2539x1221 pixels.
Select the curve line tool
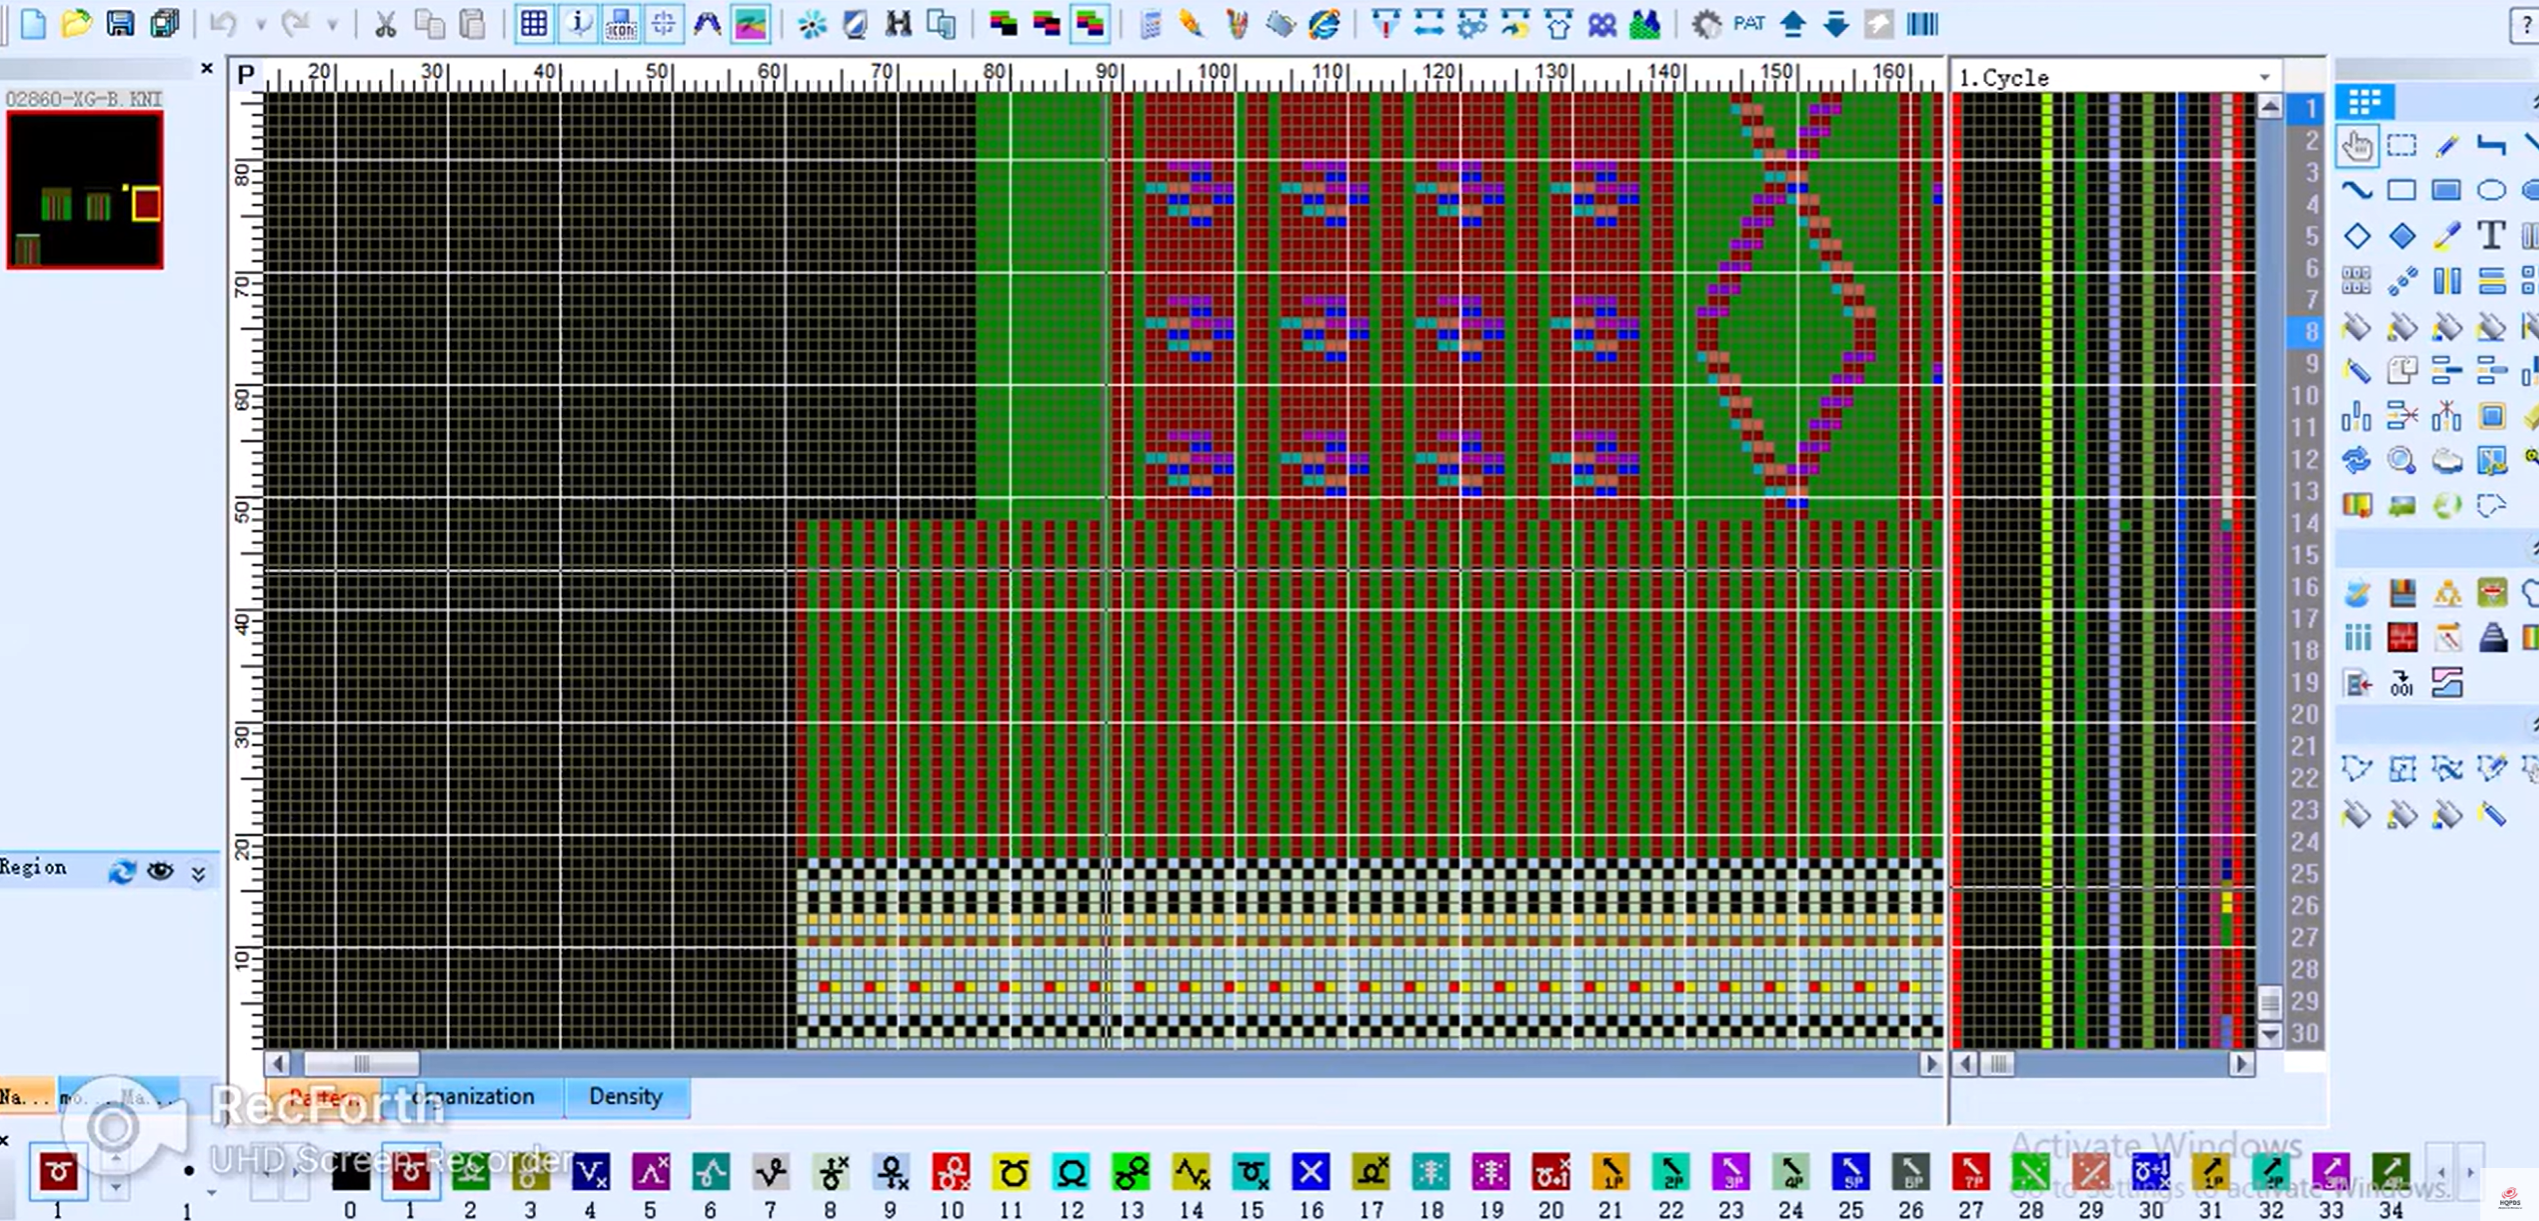pyautogui.click(x=2357, y=190)
